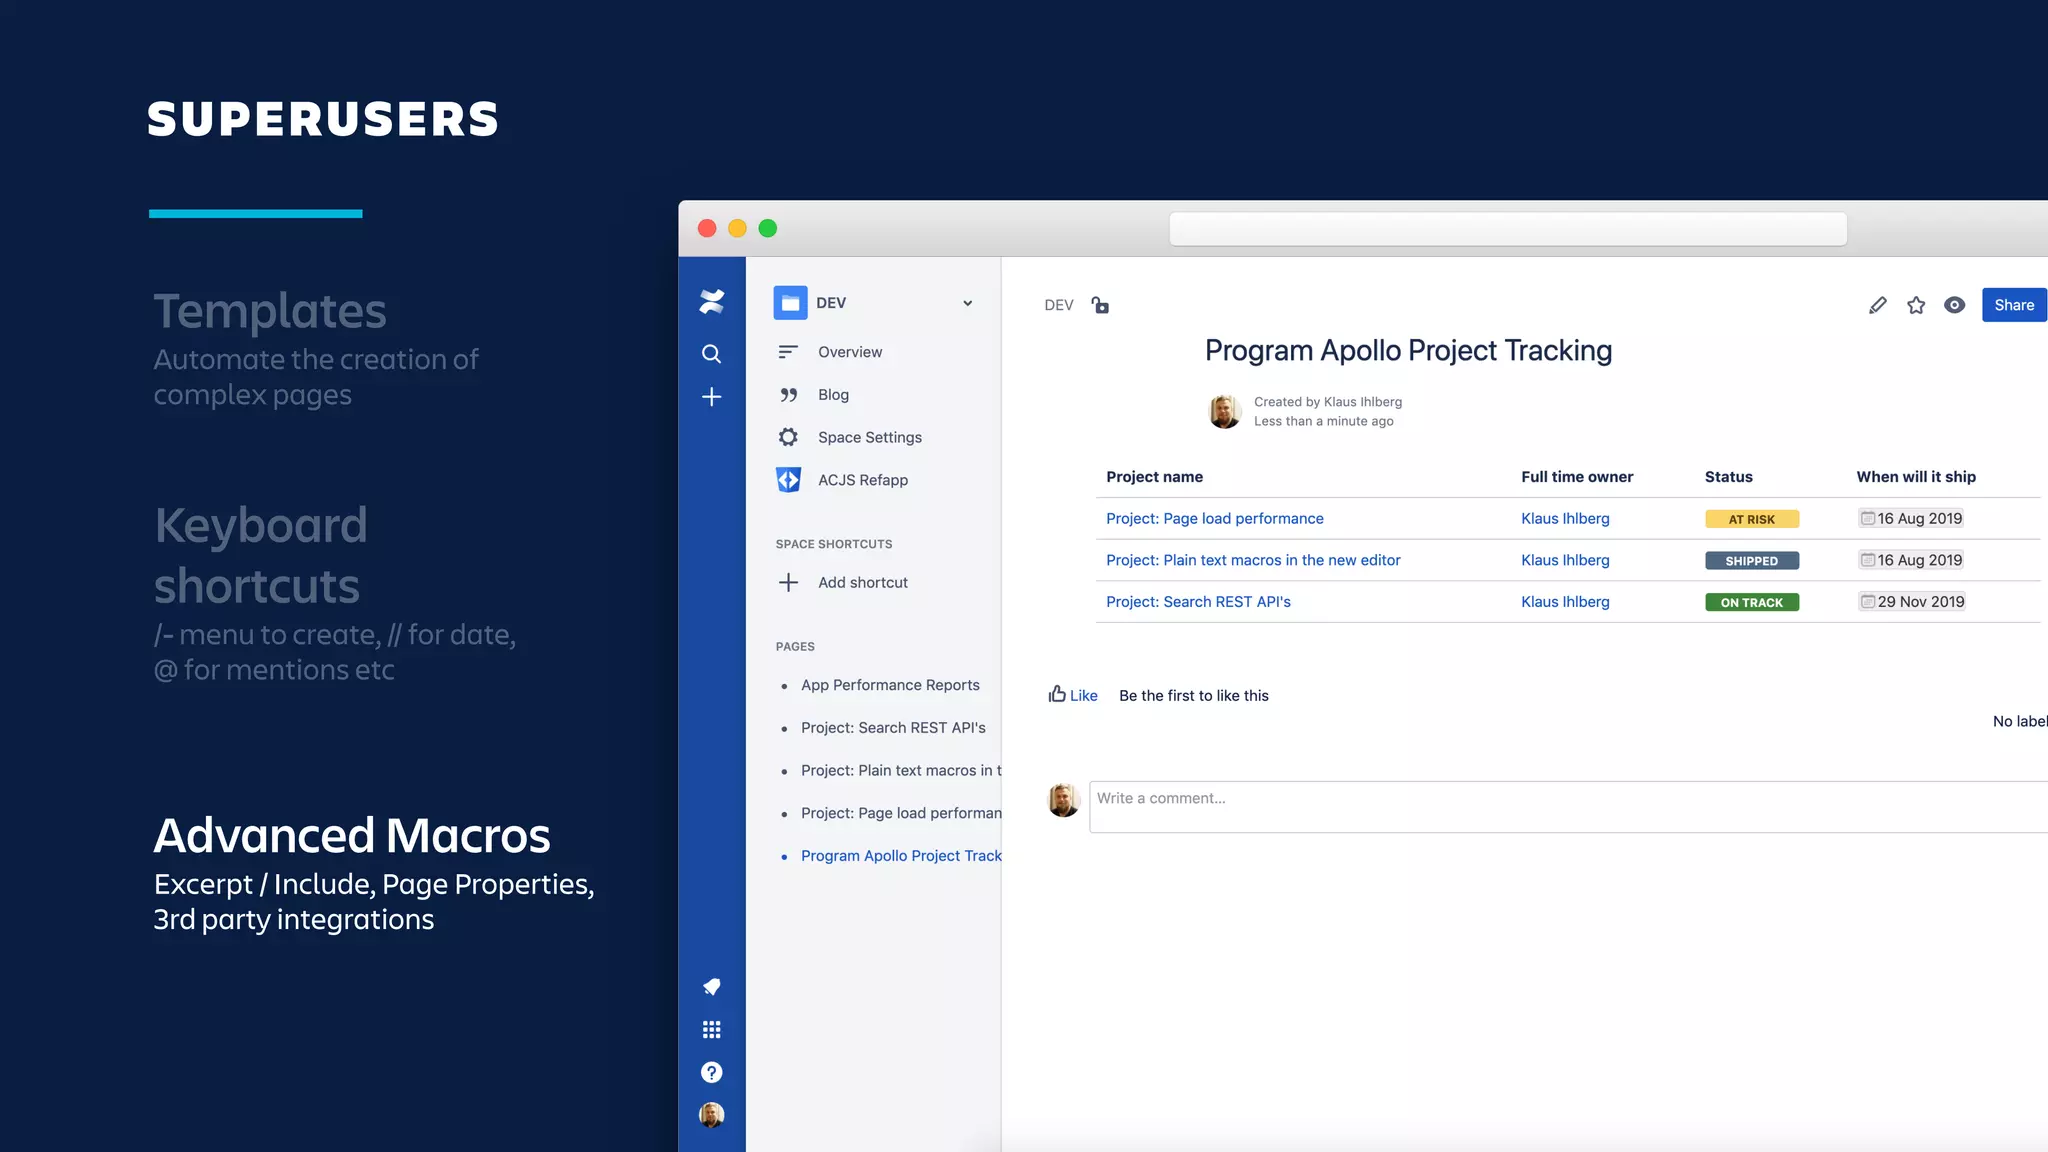The image size is (2048, 1152).
Task: Click the Confluence logo icon
Action: coord(711,301)
